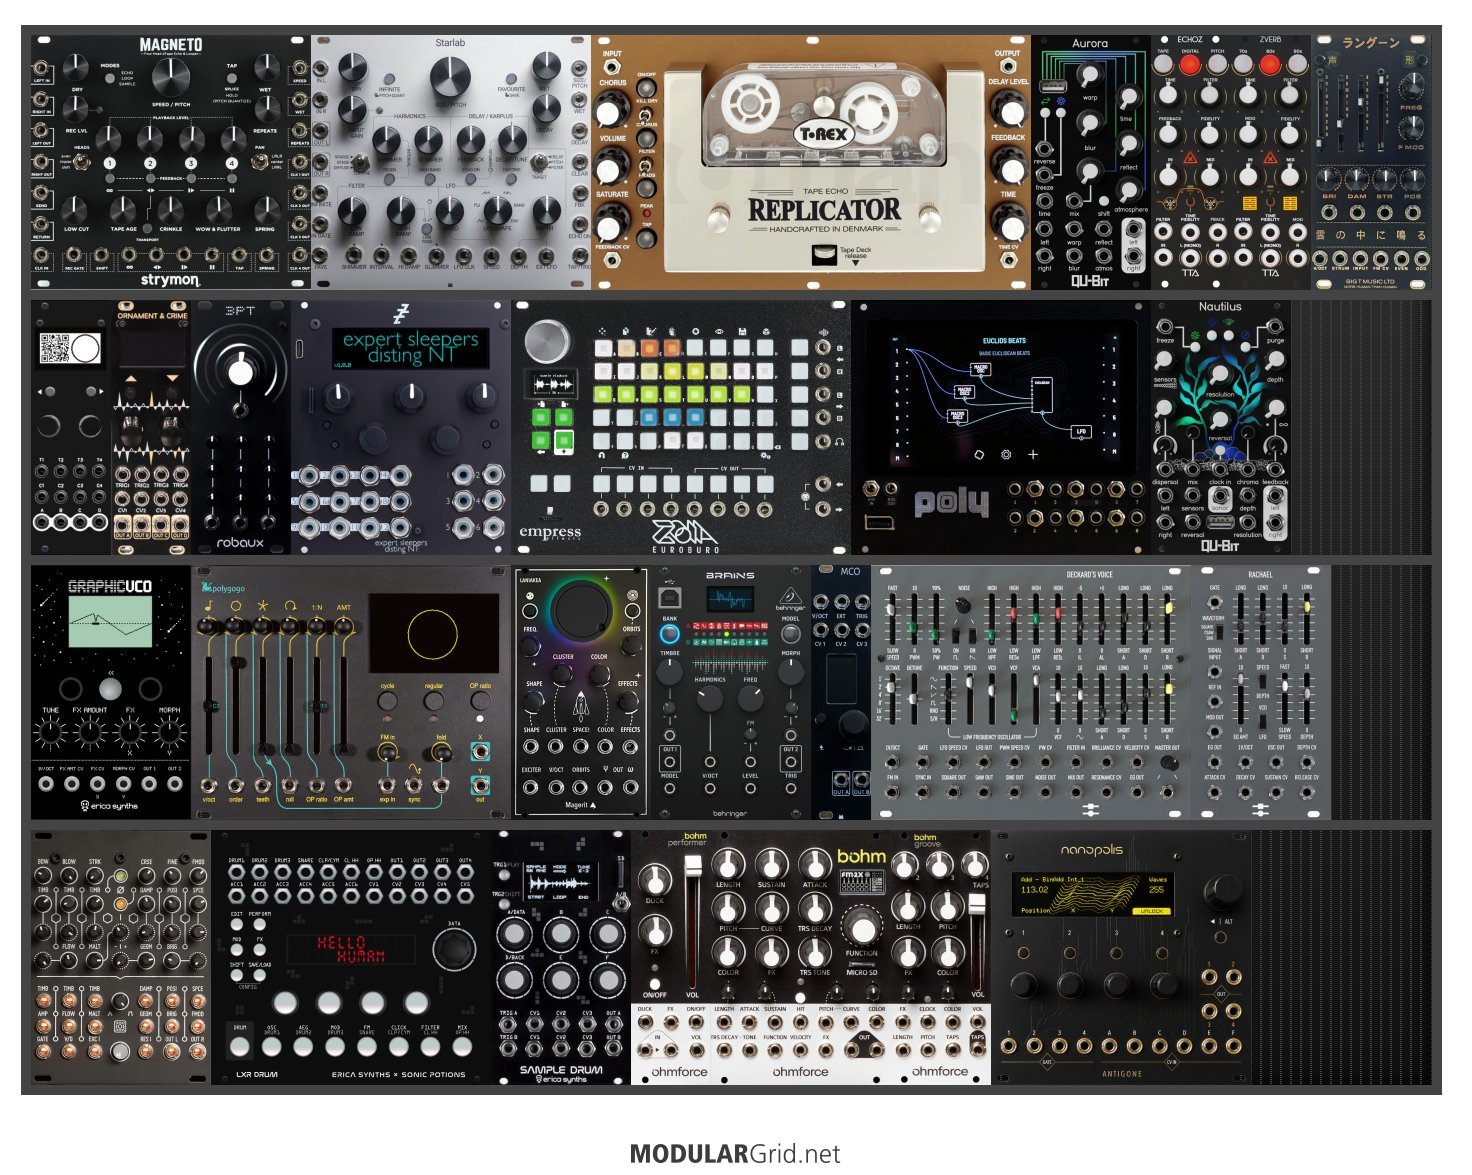Hit the TAP button on Replicator

(x=646, y=237)
